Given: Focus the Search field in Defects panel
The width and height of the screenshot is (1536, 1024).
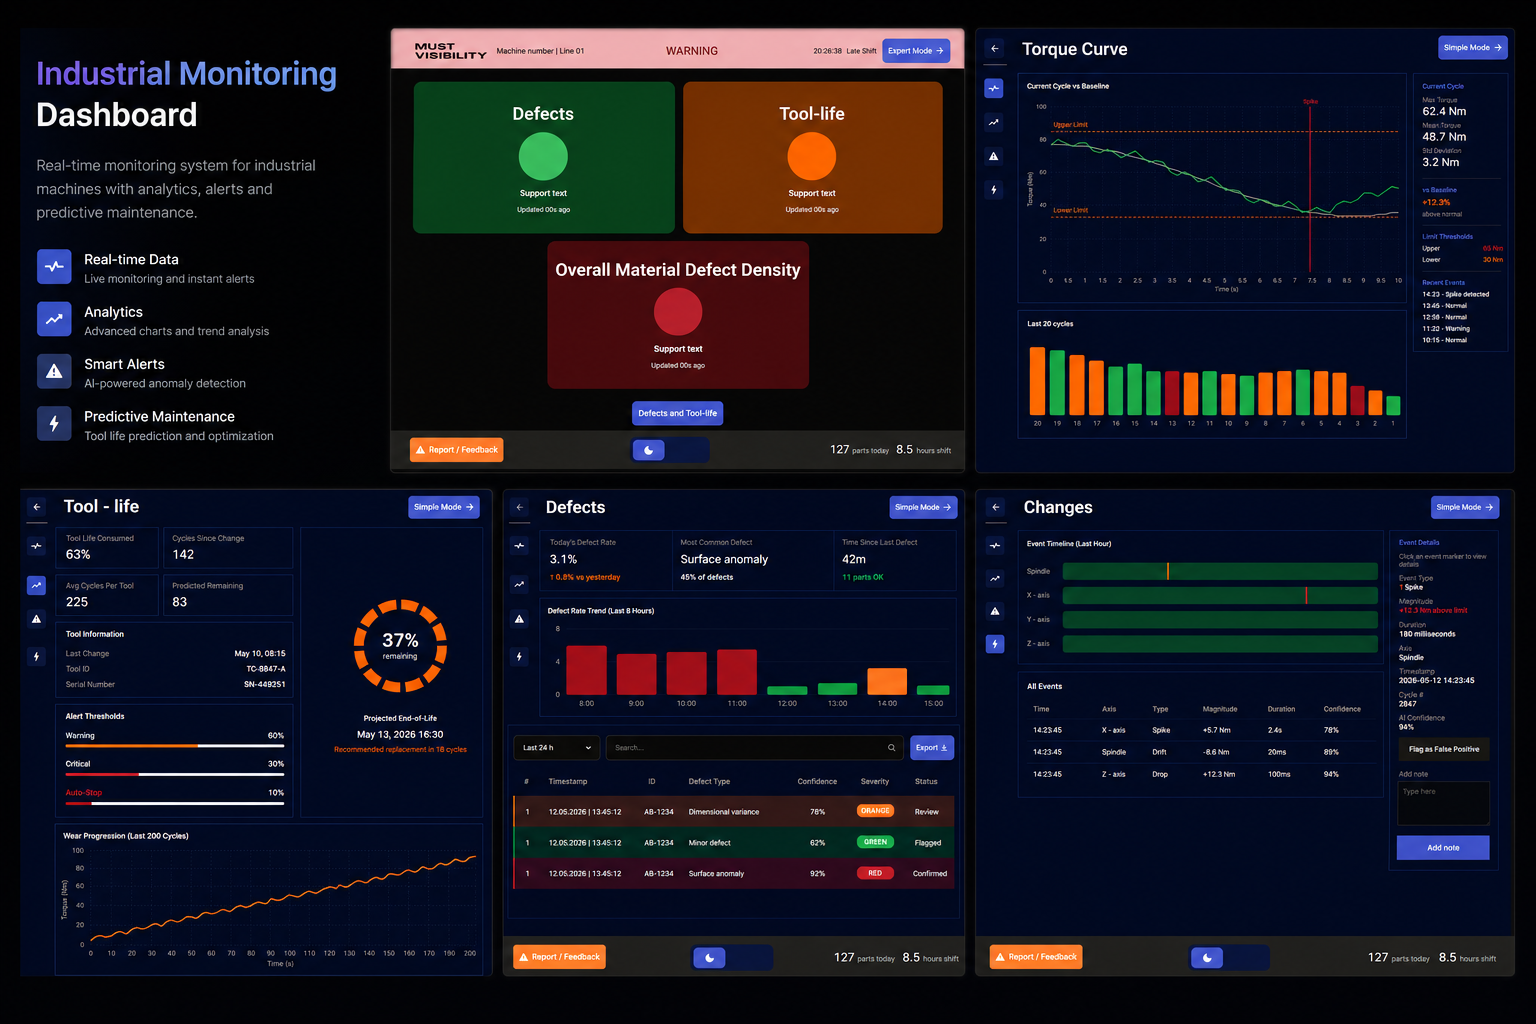Looking at the screenshot, I should point(756,748).
